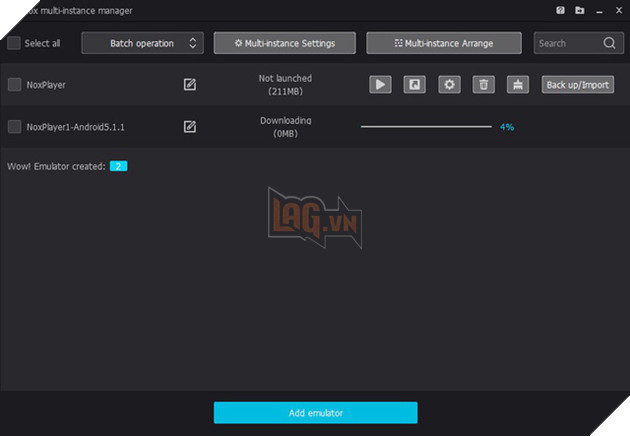Open the folder icon in title bar
The image size is (630, 436).
[579, 10]
